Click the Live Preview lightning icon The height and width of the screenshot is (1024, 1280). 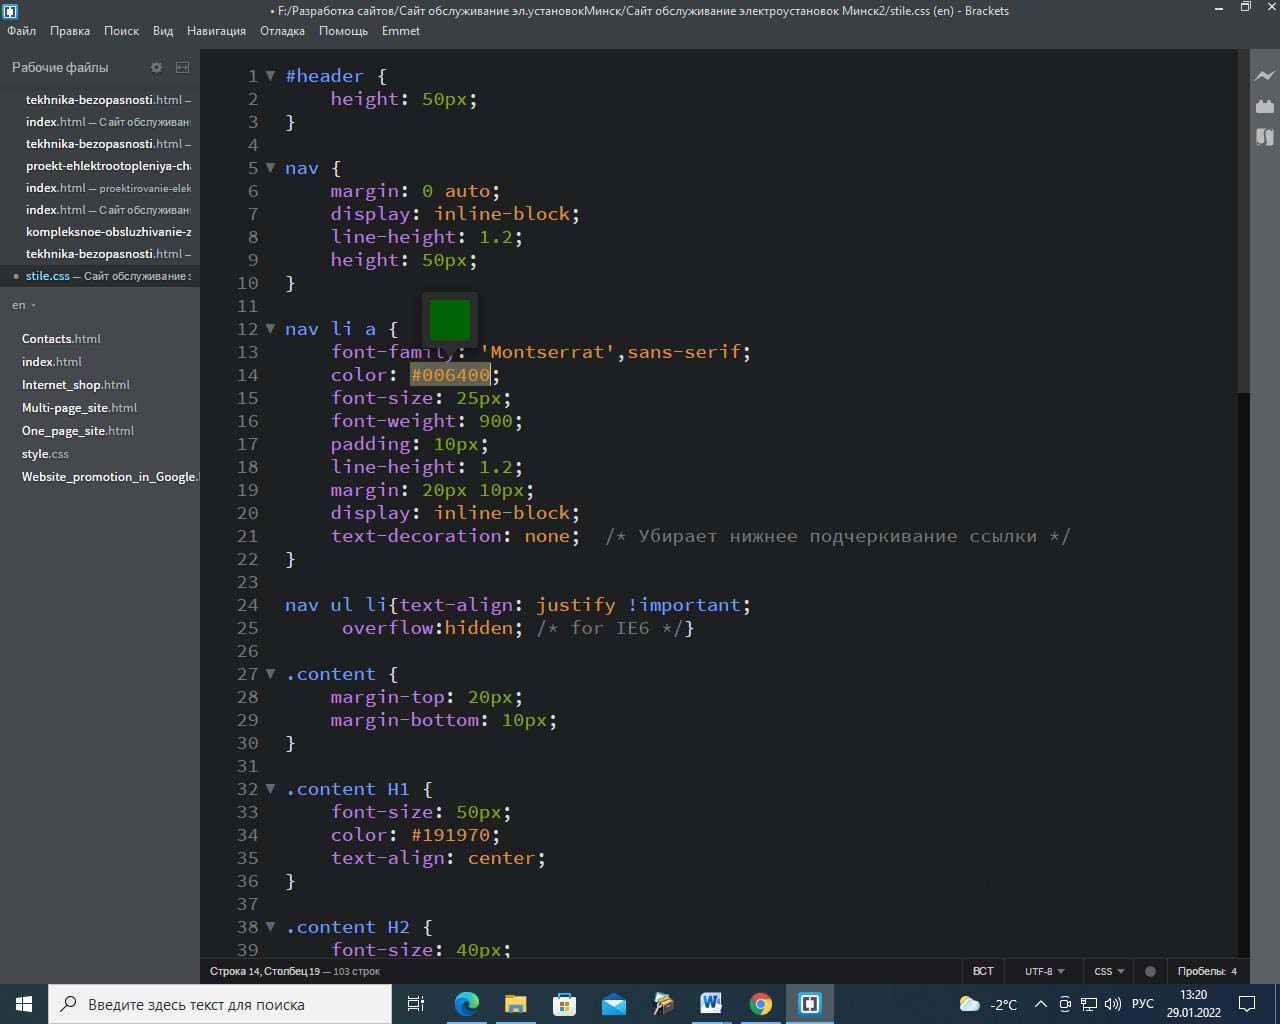1264,75
